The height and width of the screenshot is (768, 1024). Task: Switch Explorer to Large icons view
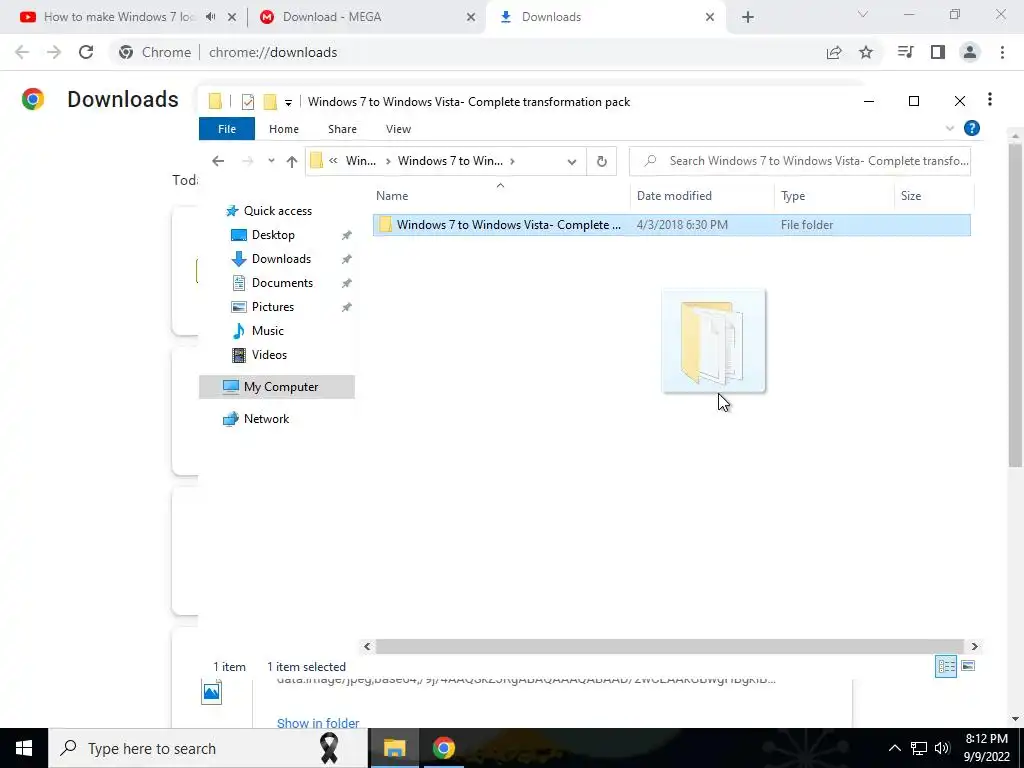(968, 666)
